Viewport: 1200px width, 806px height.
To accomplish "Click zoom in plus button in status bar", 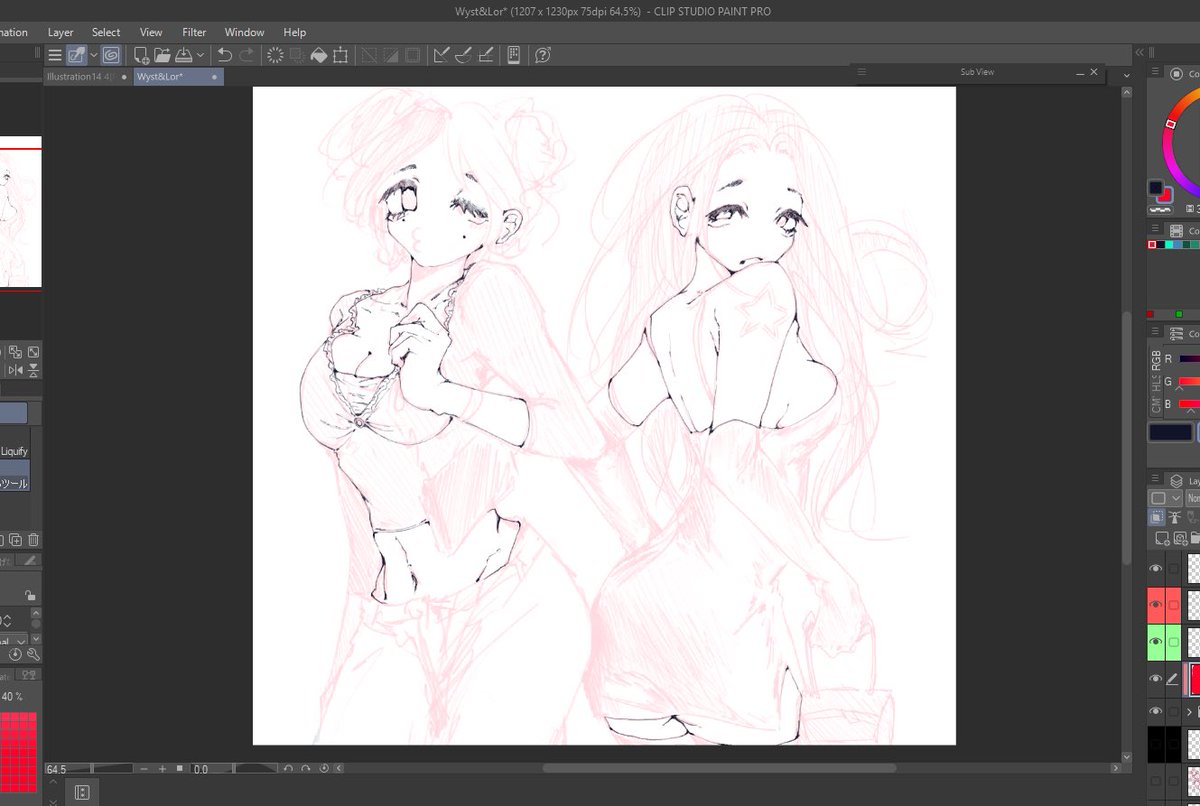I will coord(162,769).
